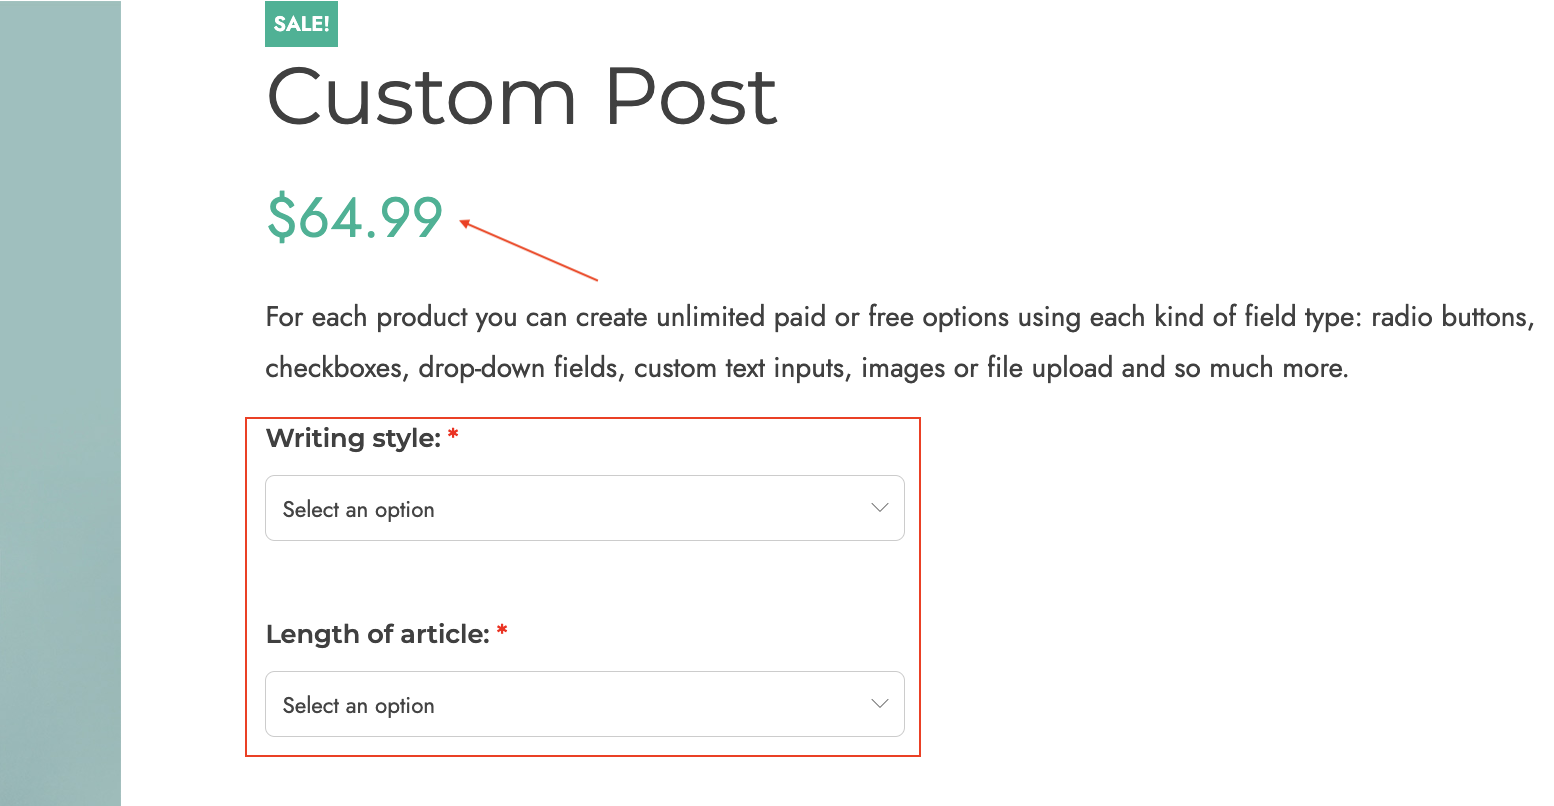Open the Writing style select field
1554x806 pixels.
pos(585,508)
